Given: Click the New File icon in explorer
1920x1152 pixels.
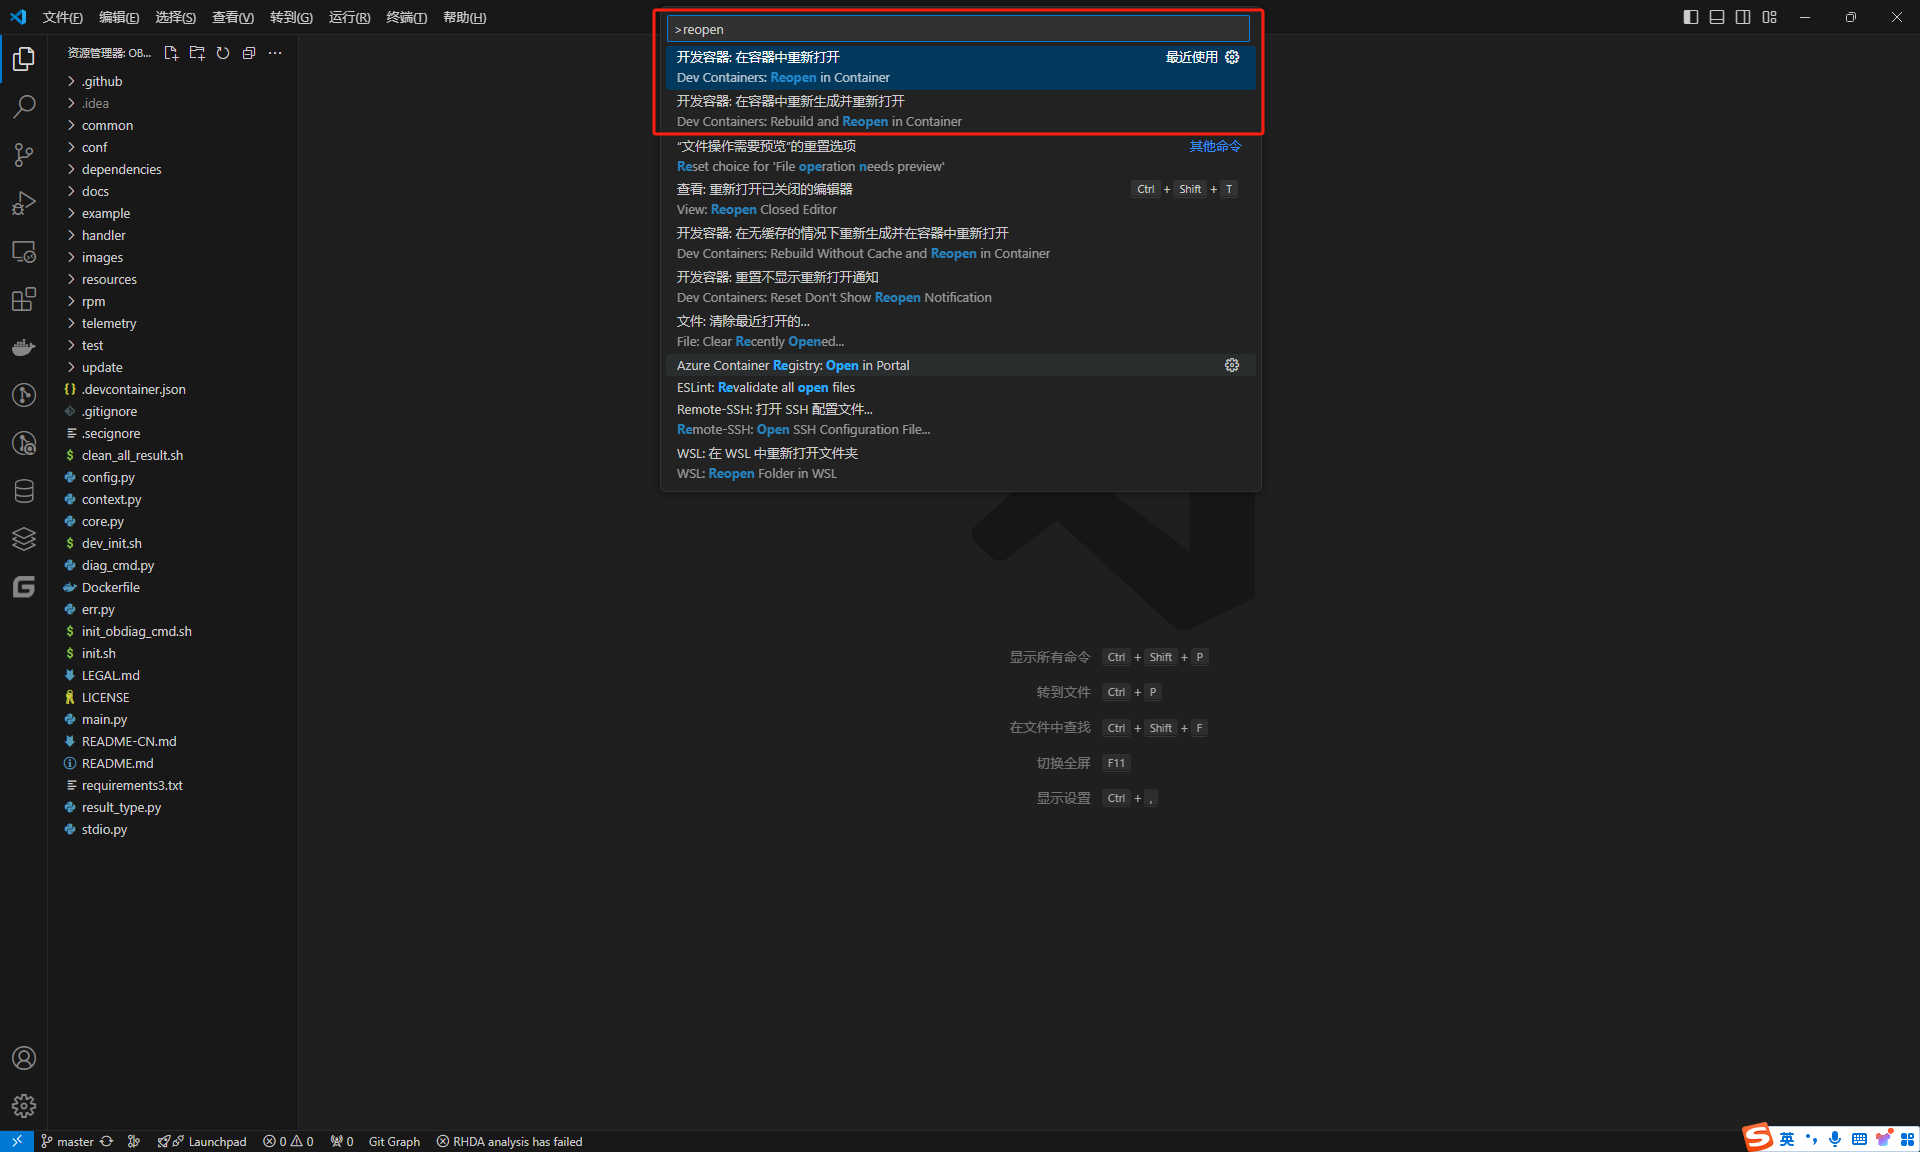Looking at the screenshot, I should pos(171,53).
